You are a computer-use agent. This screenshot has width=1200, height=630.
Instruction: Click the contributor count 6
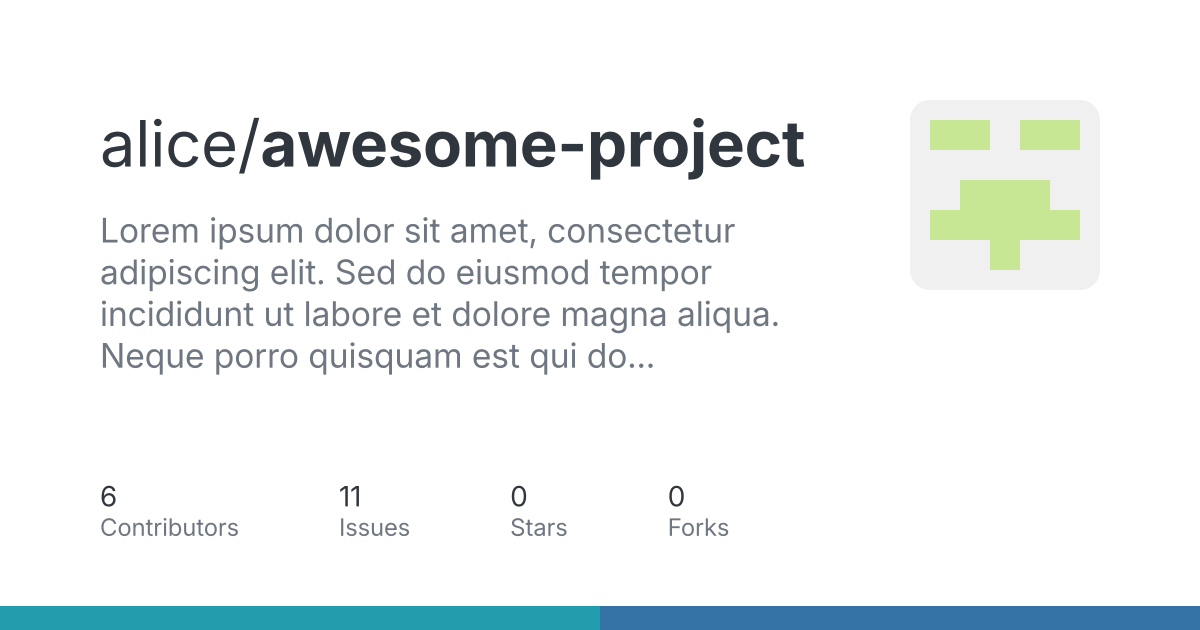click(x=109, y=496)
